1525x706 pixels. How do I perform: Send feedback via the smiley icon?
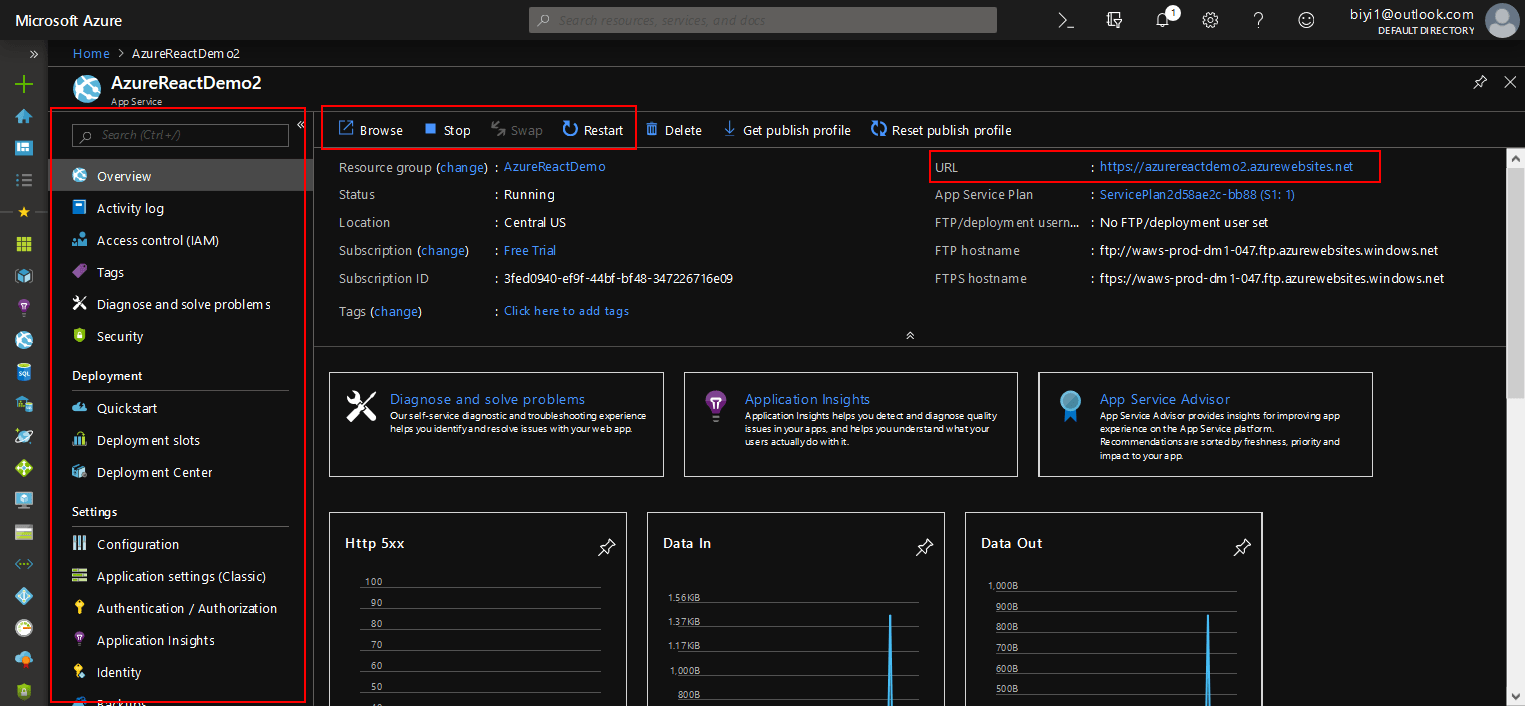tap(1306, 19)
